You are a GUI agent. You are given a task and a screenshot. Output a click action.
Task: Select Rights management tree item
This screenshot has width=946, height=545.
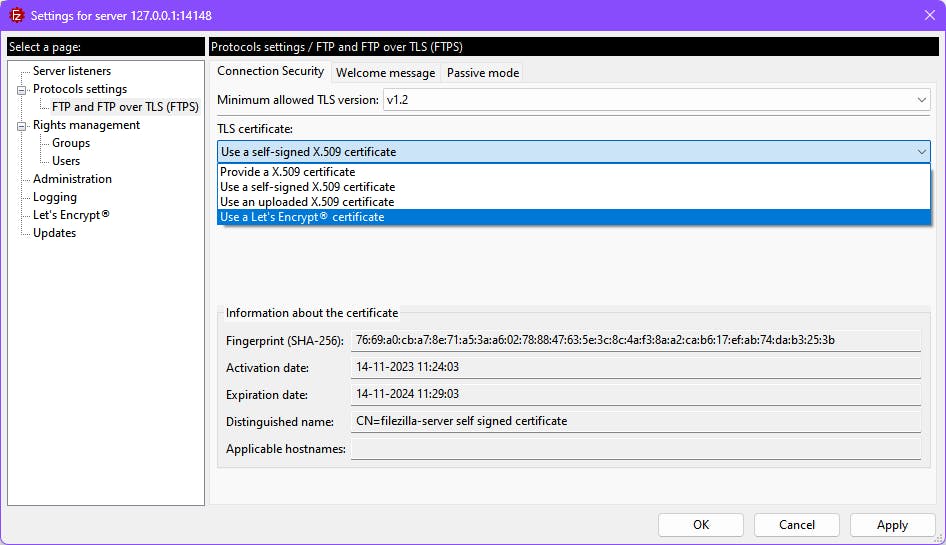coord(86,125)
